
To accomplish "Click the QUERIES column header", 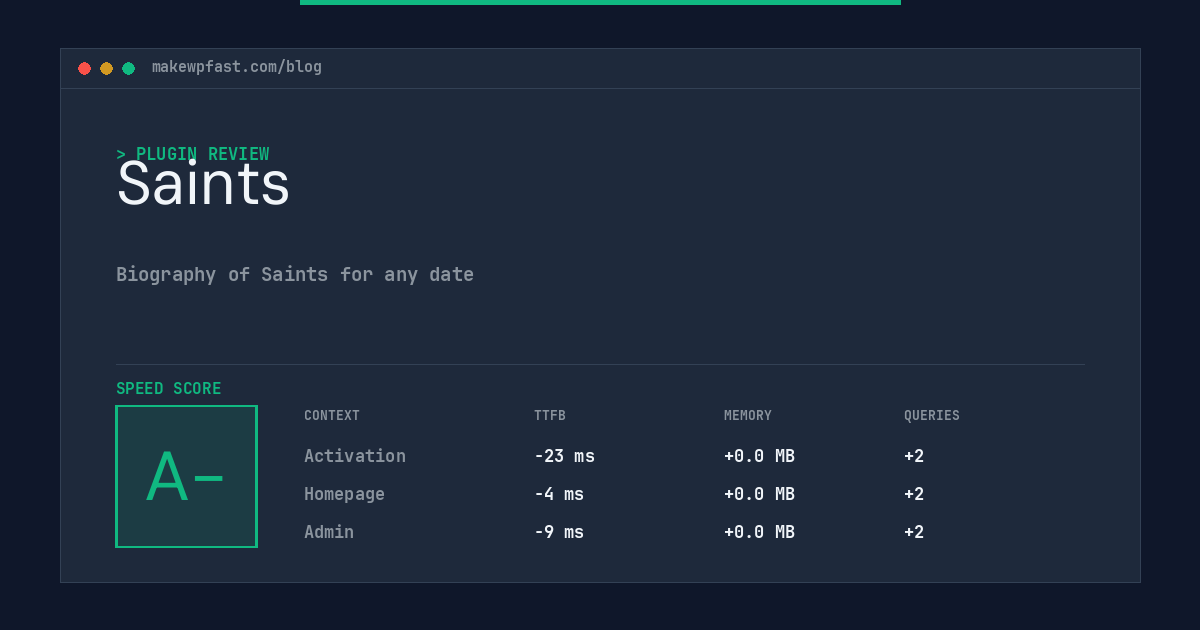I will (x=932, y=416).
